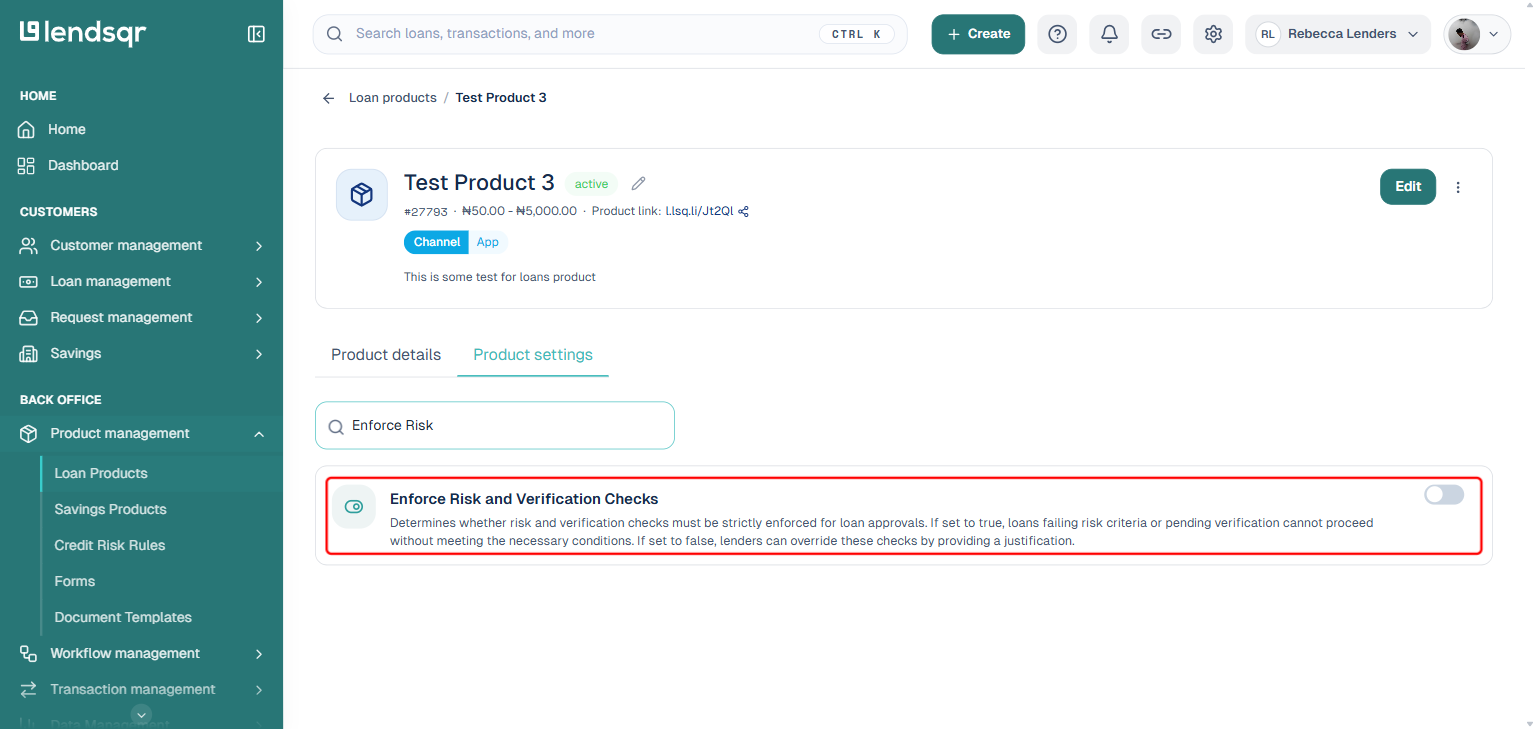Click the back arrow beside Loan products

pos(328,98)
